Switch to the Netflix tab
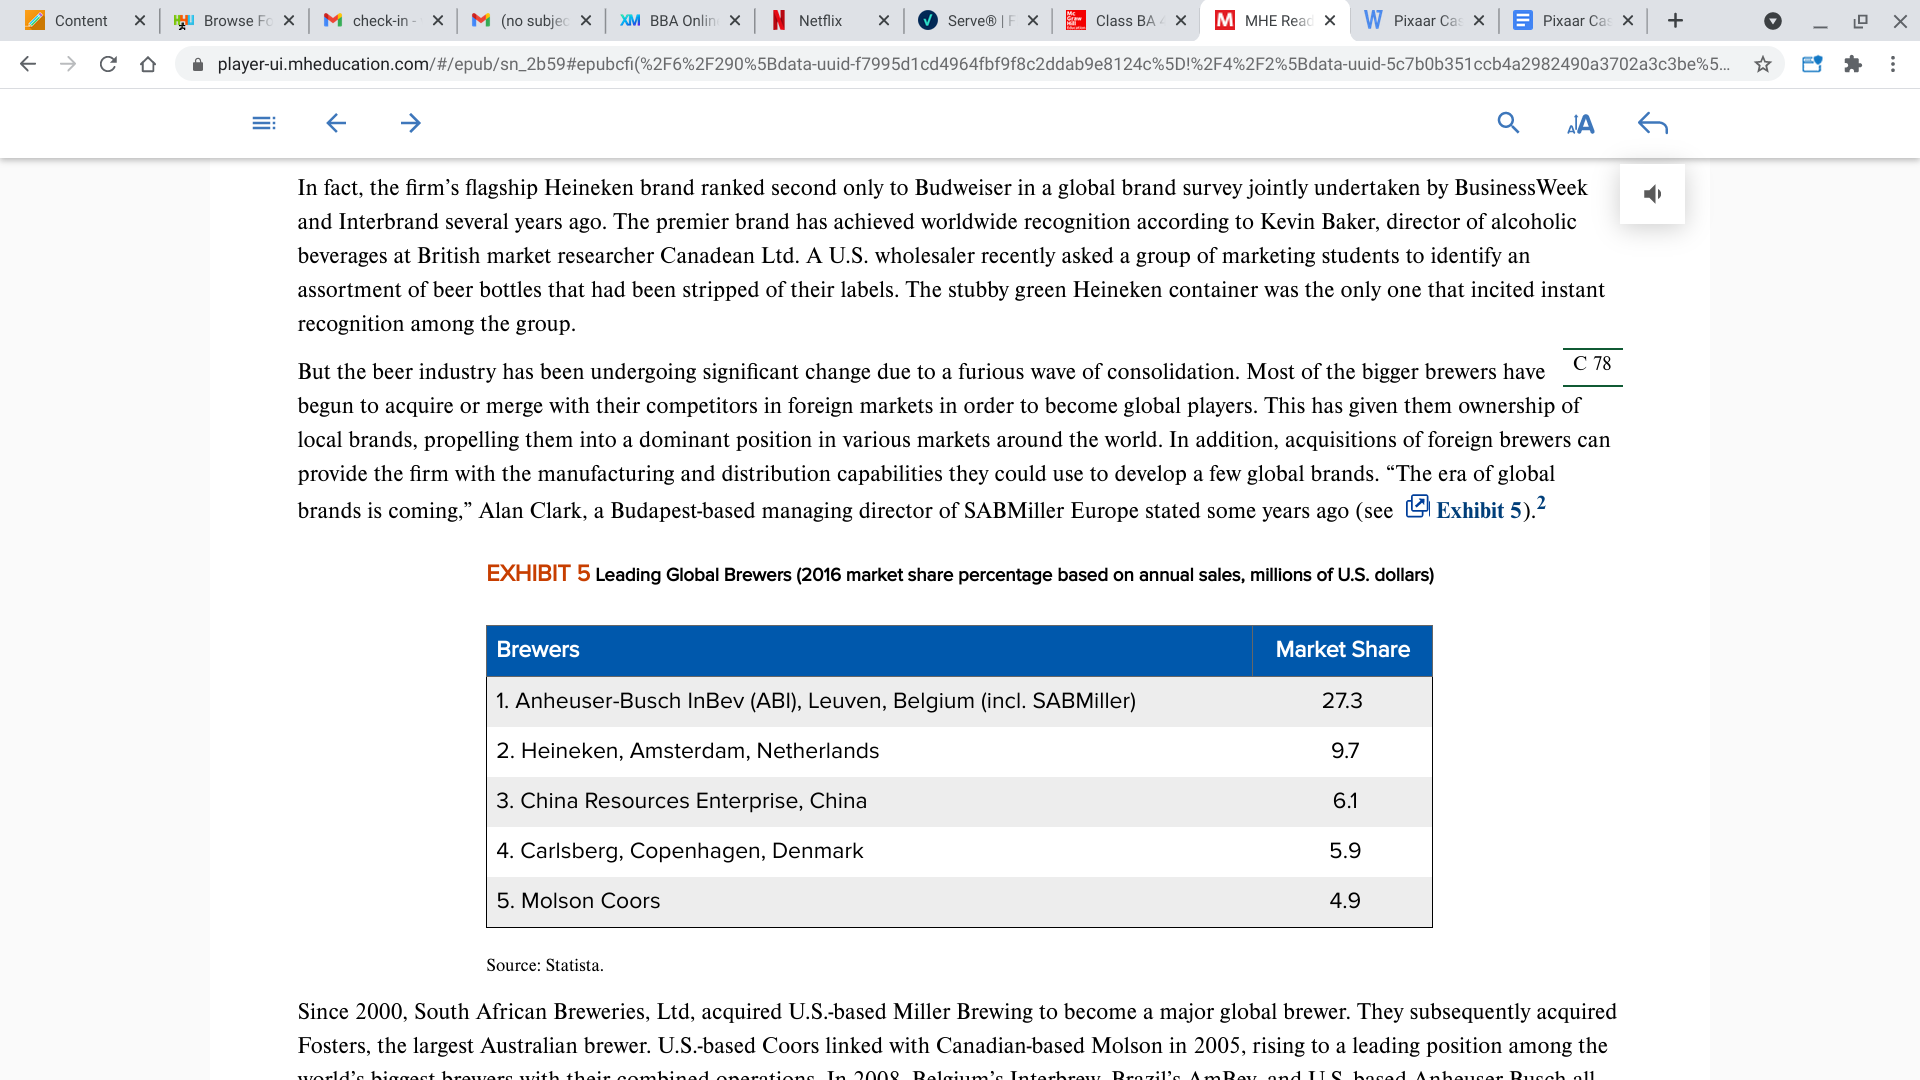The height and width of the screenshot is (1080, 1920). (x=820, y=20)
